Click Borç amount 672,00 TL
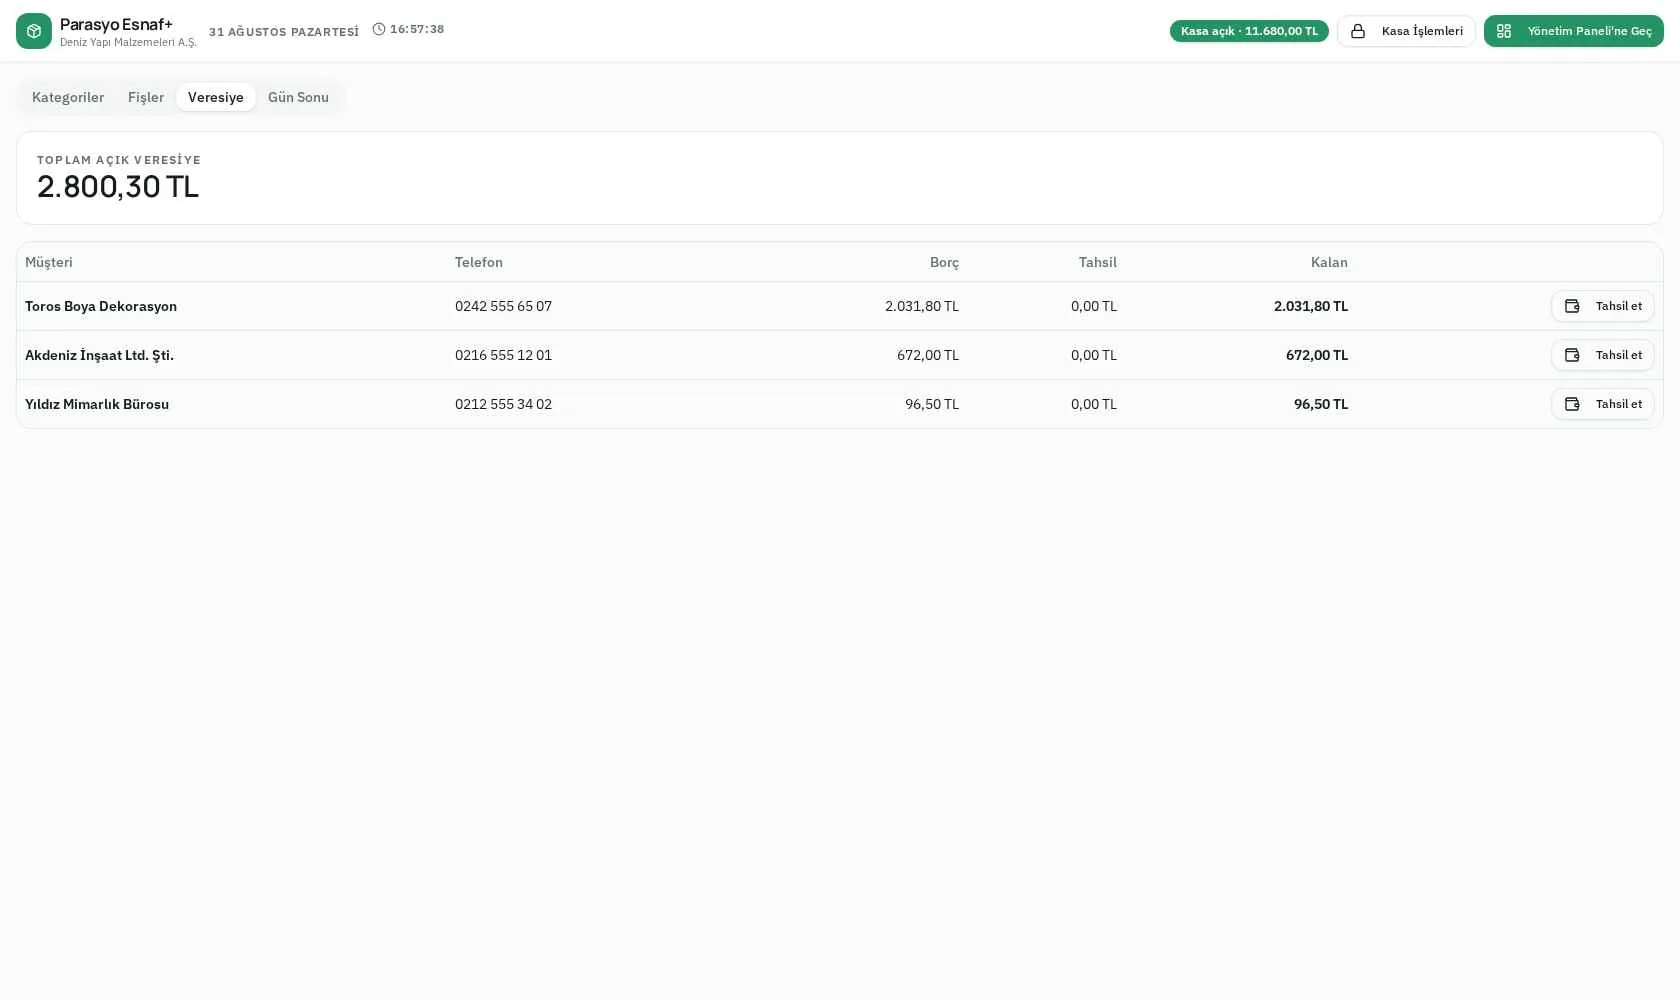Image resolution: width=1680 pixels, height=1000 pixels. point(928,355)
